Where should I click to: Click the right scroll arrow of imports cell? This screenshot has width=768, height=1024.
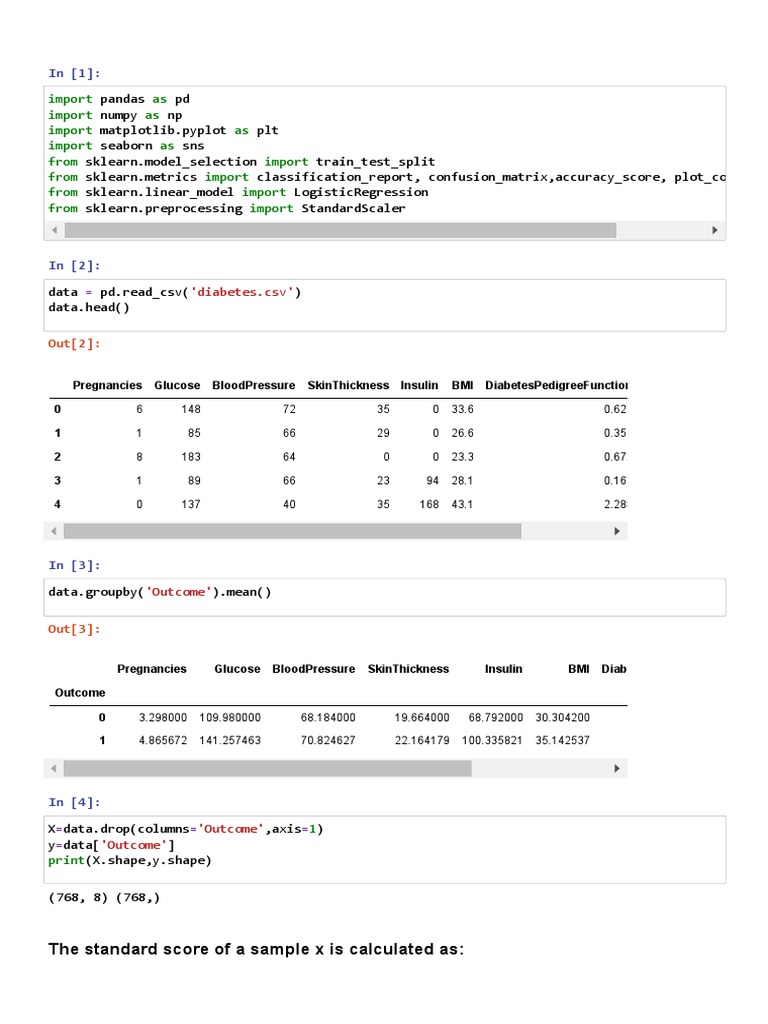[x=715, y=230]
